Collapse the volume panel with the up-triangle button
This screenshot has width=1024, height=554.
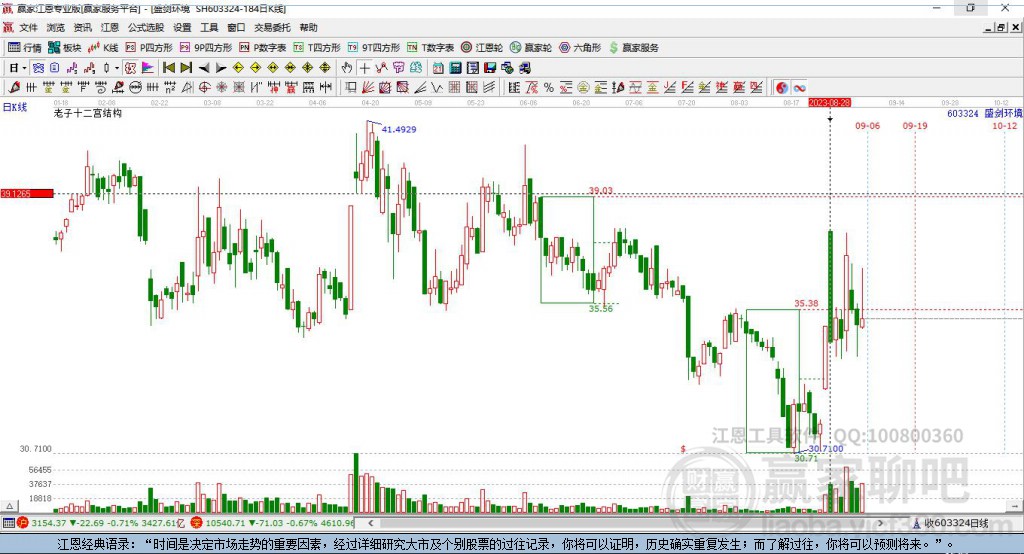[9, 506]
